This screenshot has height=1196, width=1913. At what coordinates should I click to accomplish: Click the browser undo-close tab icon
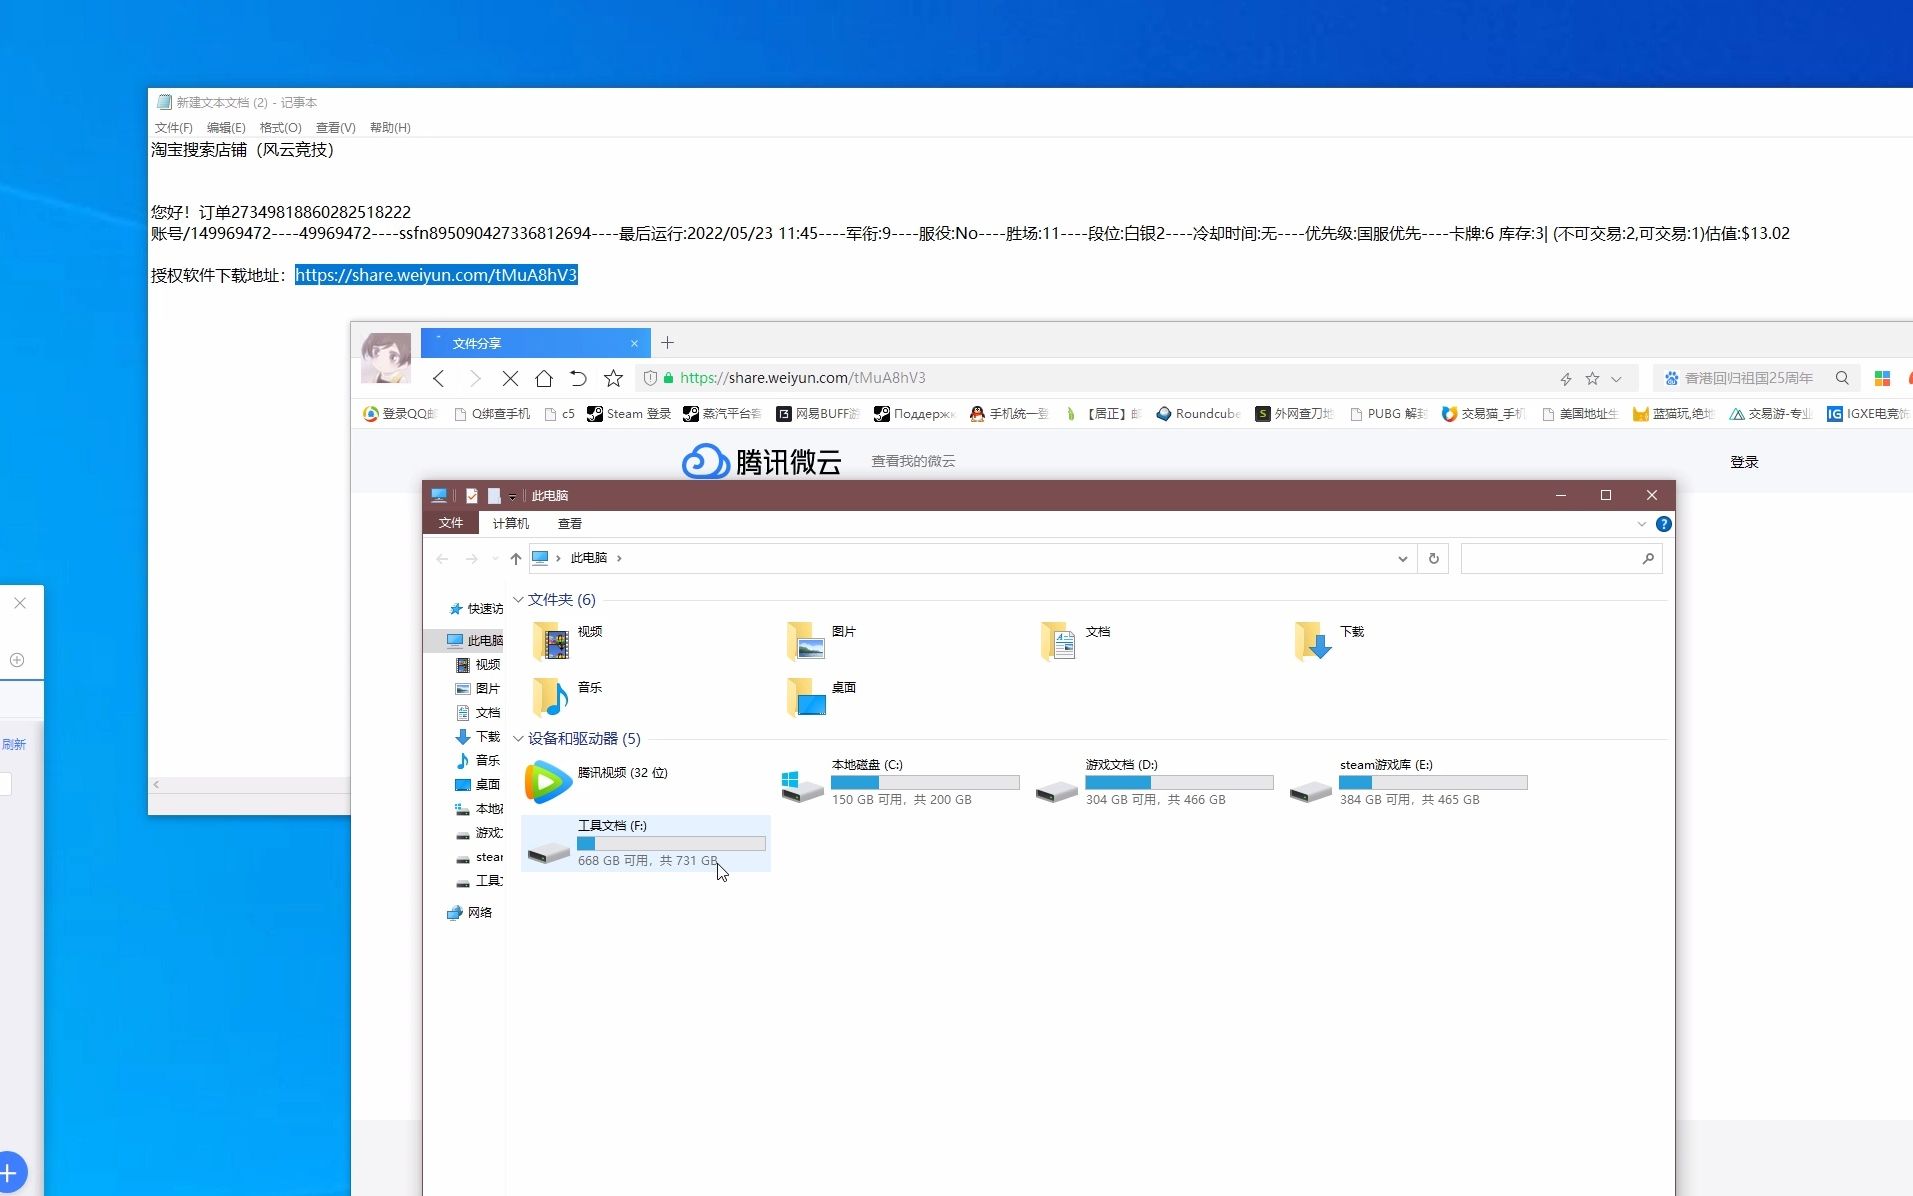(578, 378)
